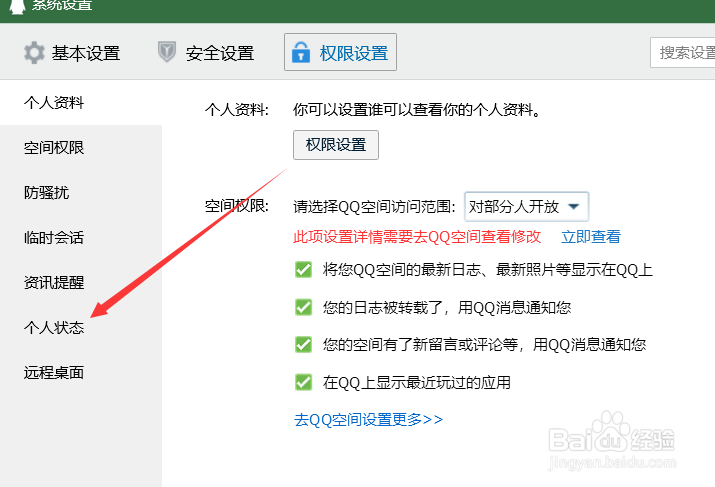This screenshot has height=487, width=715.
Task: Open the 对部分人开放 access range dropdown
Action: pos(526,207)
